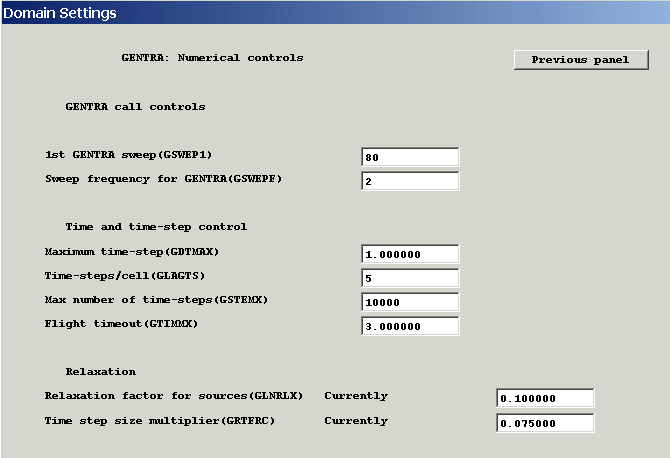
Task: Click the 1st GENTRA sweep(GSWEP1) label
Action: (x=129, y=155)
